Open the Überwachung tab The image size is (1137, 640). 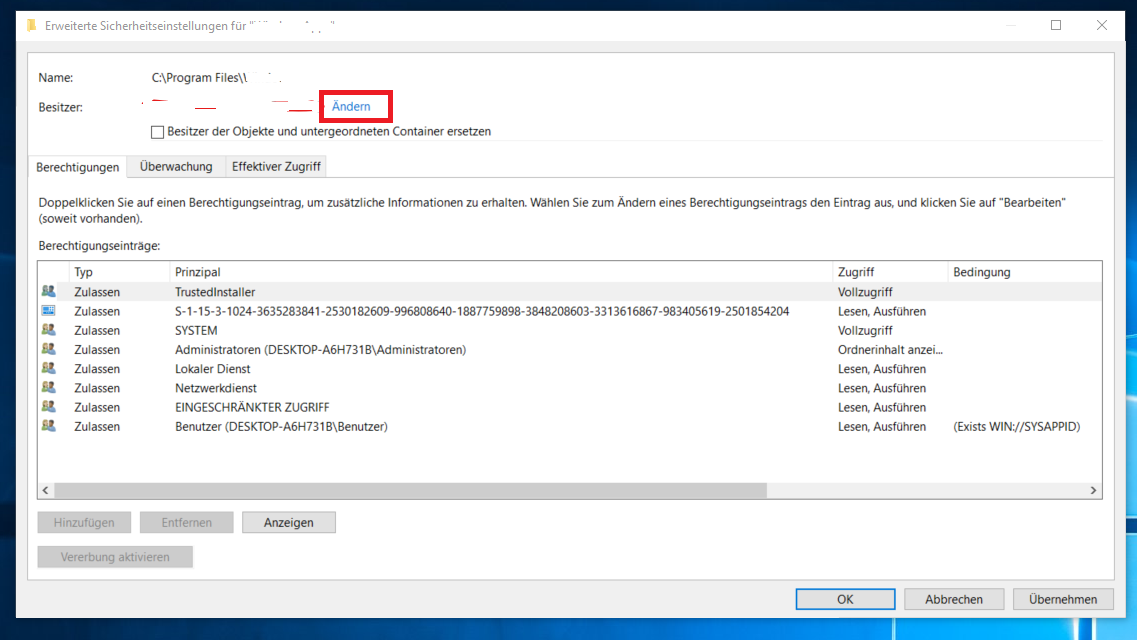176,166
